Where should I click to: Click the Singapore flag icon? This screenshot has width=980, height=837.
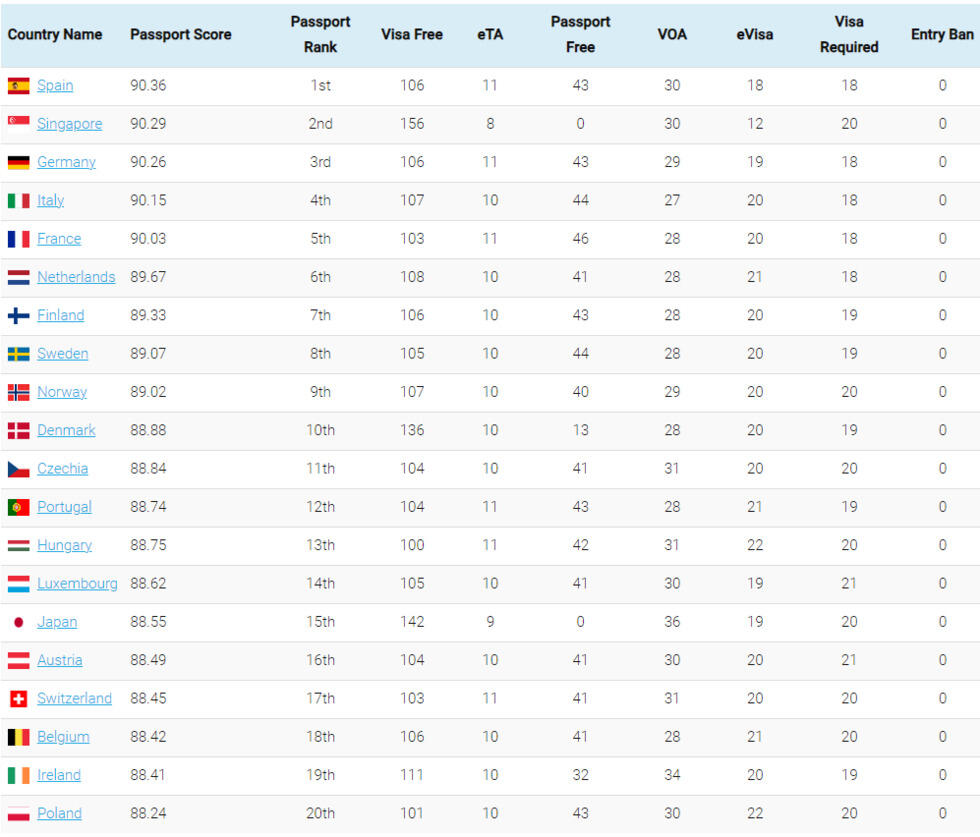pos(18,124)
